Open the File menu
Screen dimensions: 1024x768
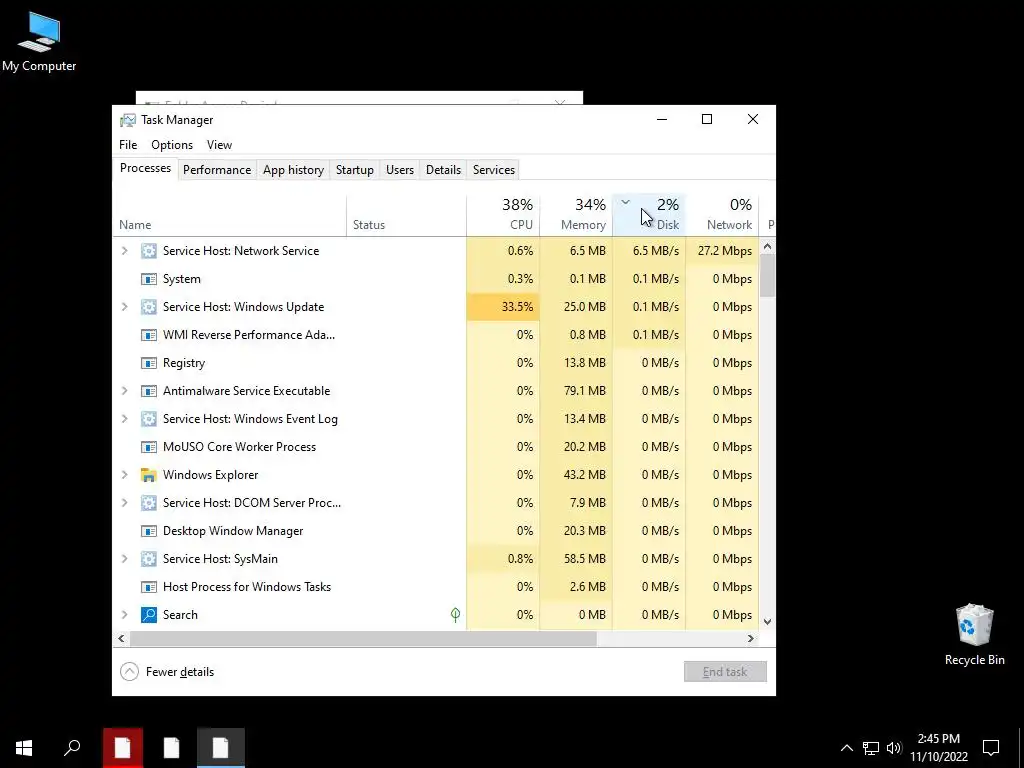(128, 145)
